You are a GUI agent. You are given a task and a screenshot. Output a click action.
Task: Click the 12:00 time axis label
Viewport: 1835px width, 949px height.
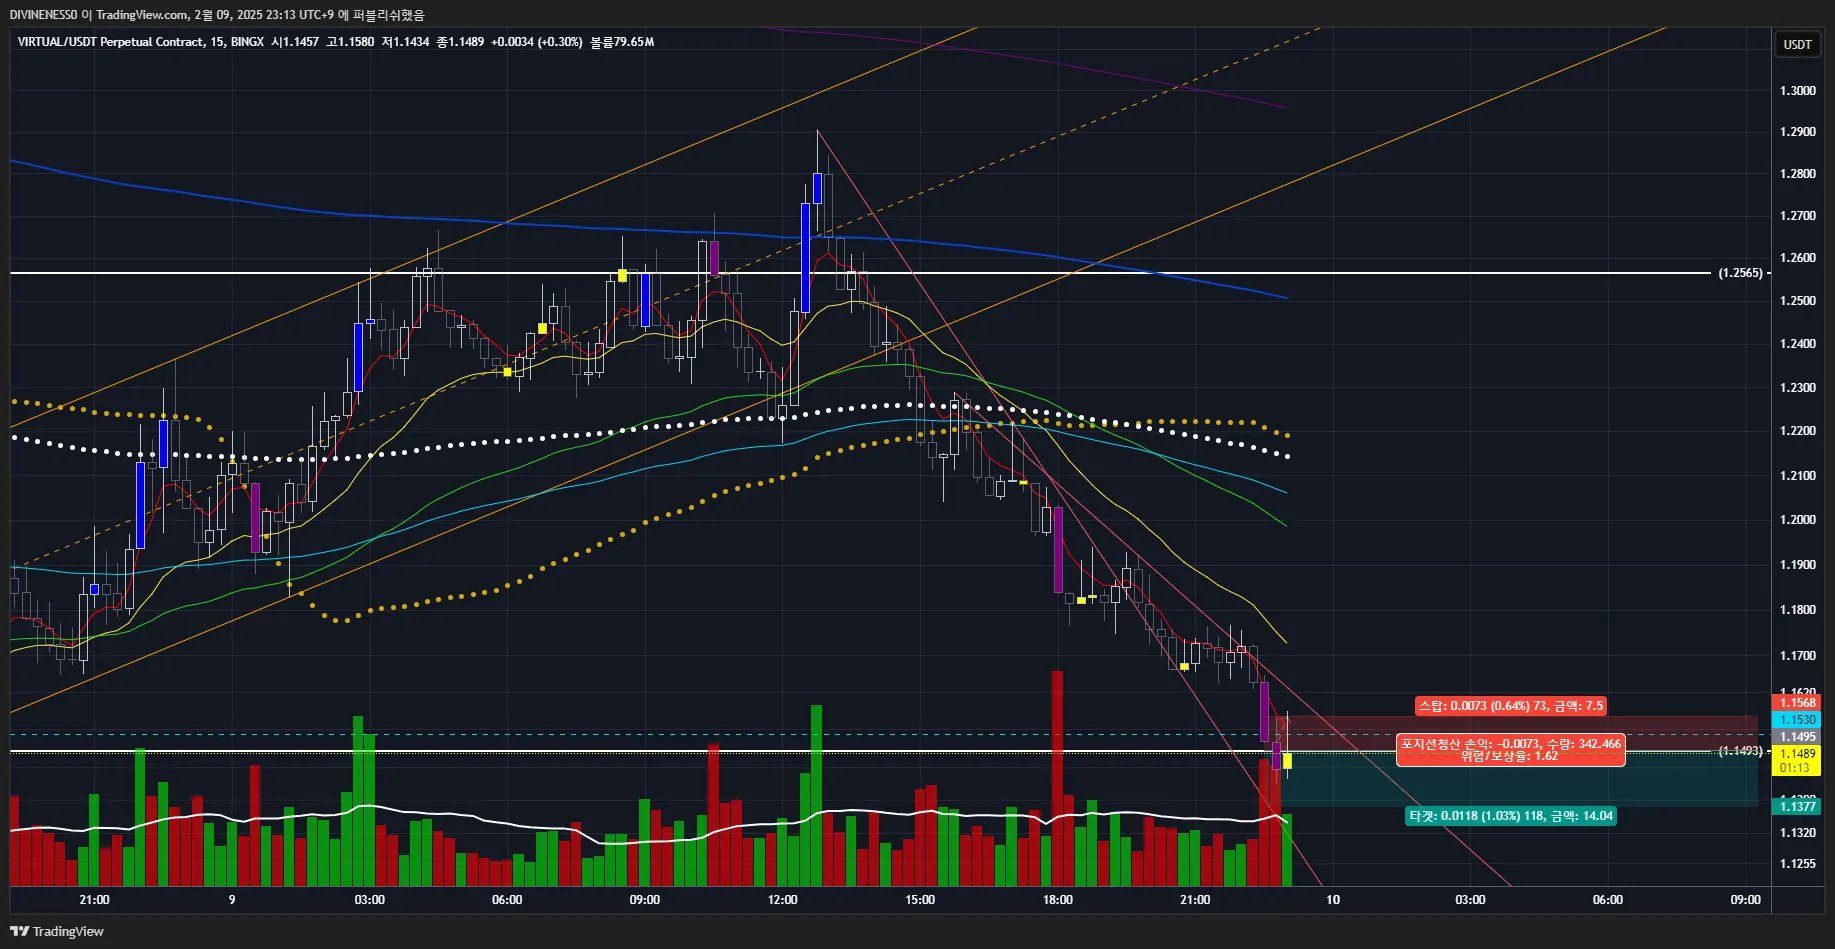[782, 900]
